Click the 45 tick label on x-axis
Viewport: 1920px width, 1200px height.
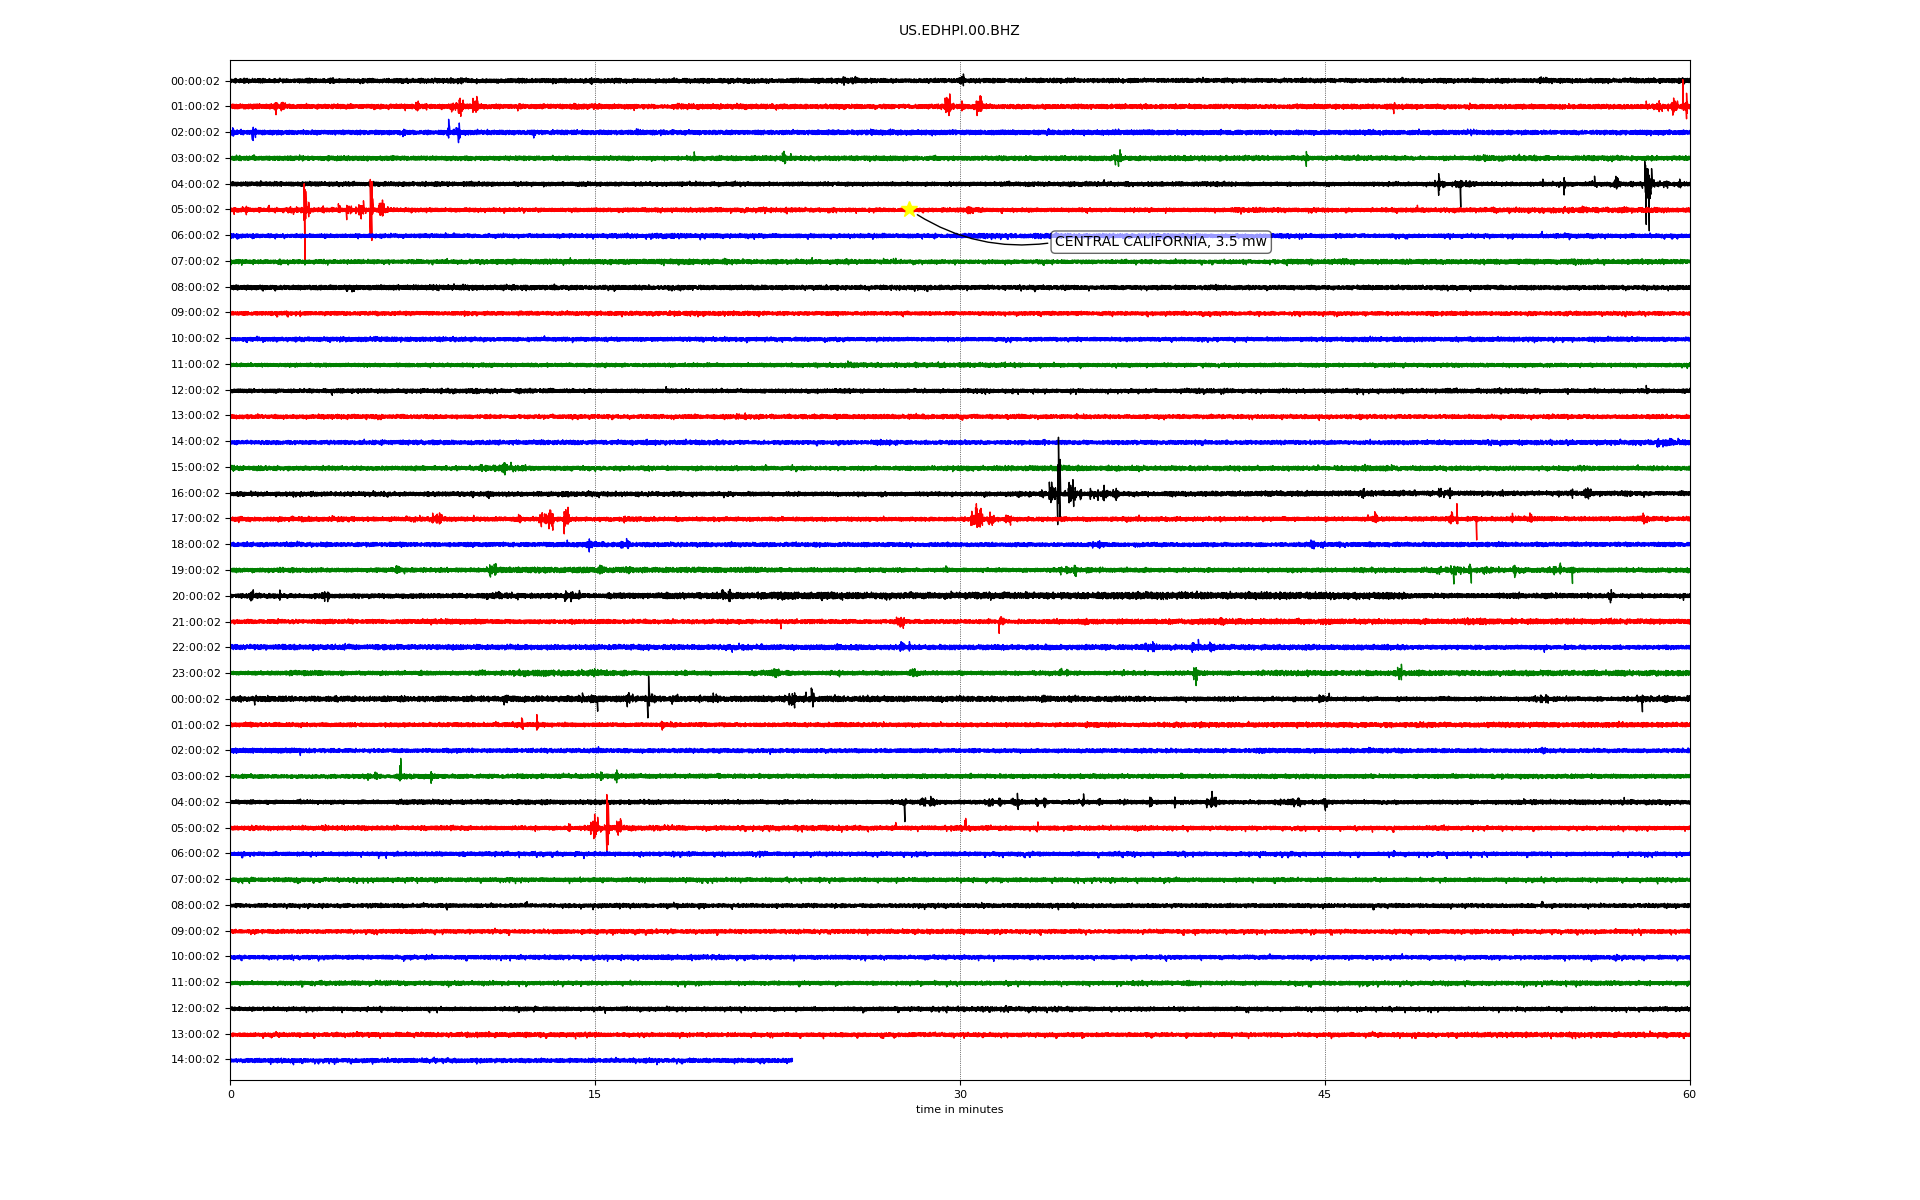pyautogui.click(x=1324, y=1094)
